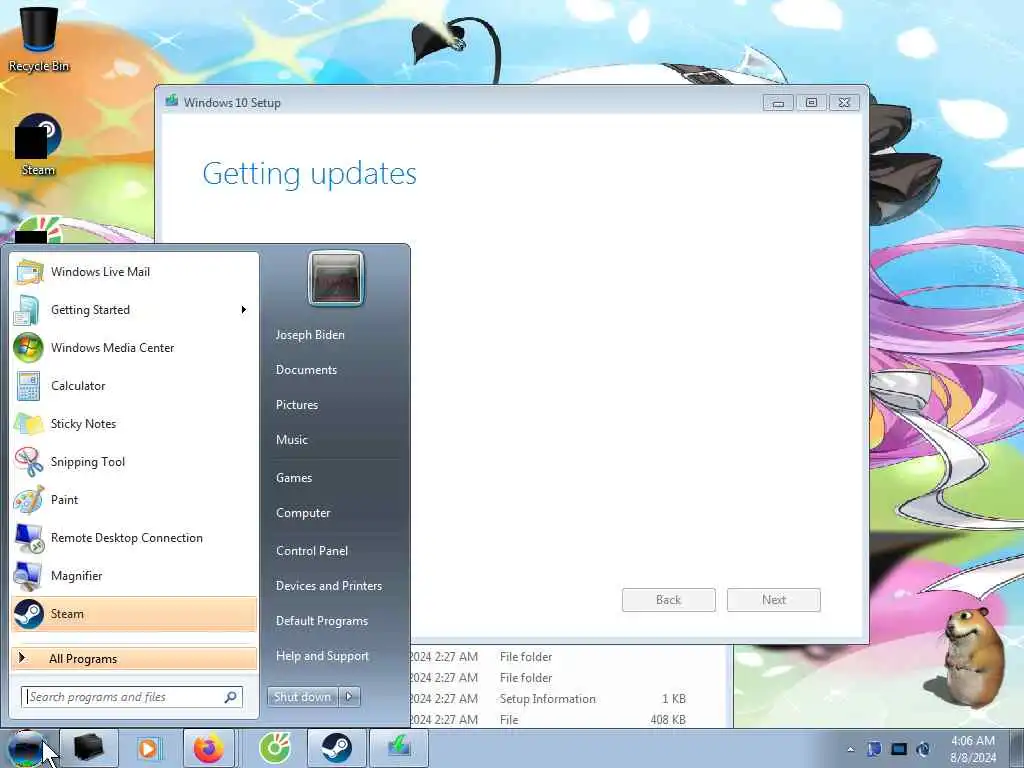Click the Windows 10 Setup title icon
Screen dimensions: 1024x768
click(172, 101)
